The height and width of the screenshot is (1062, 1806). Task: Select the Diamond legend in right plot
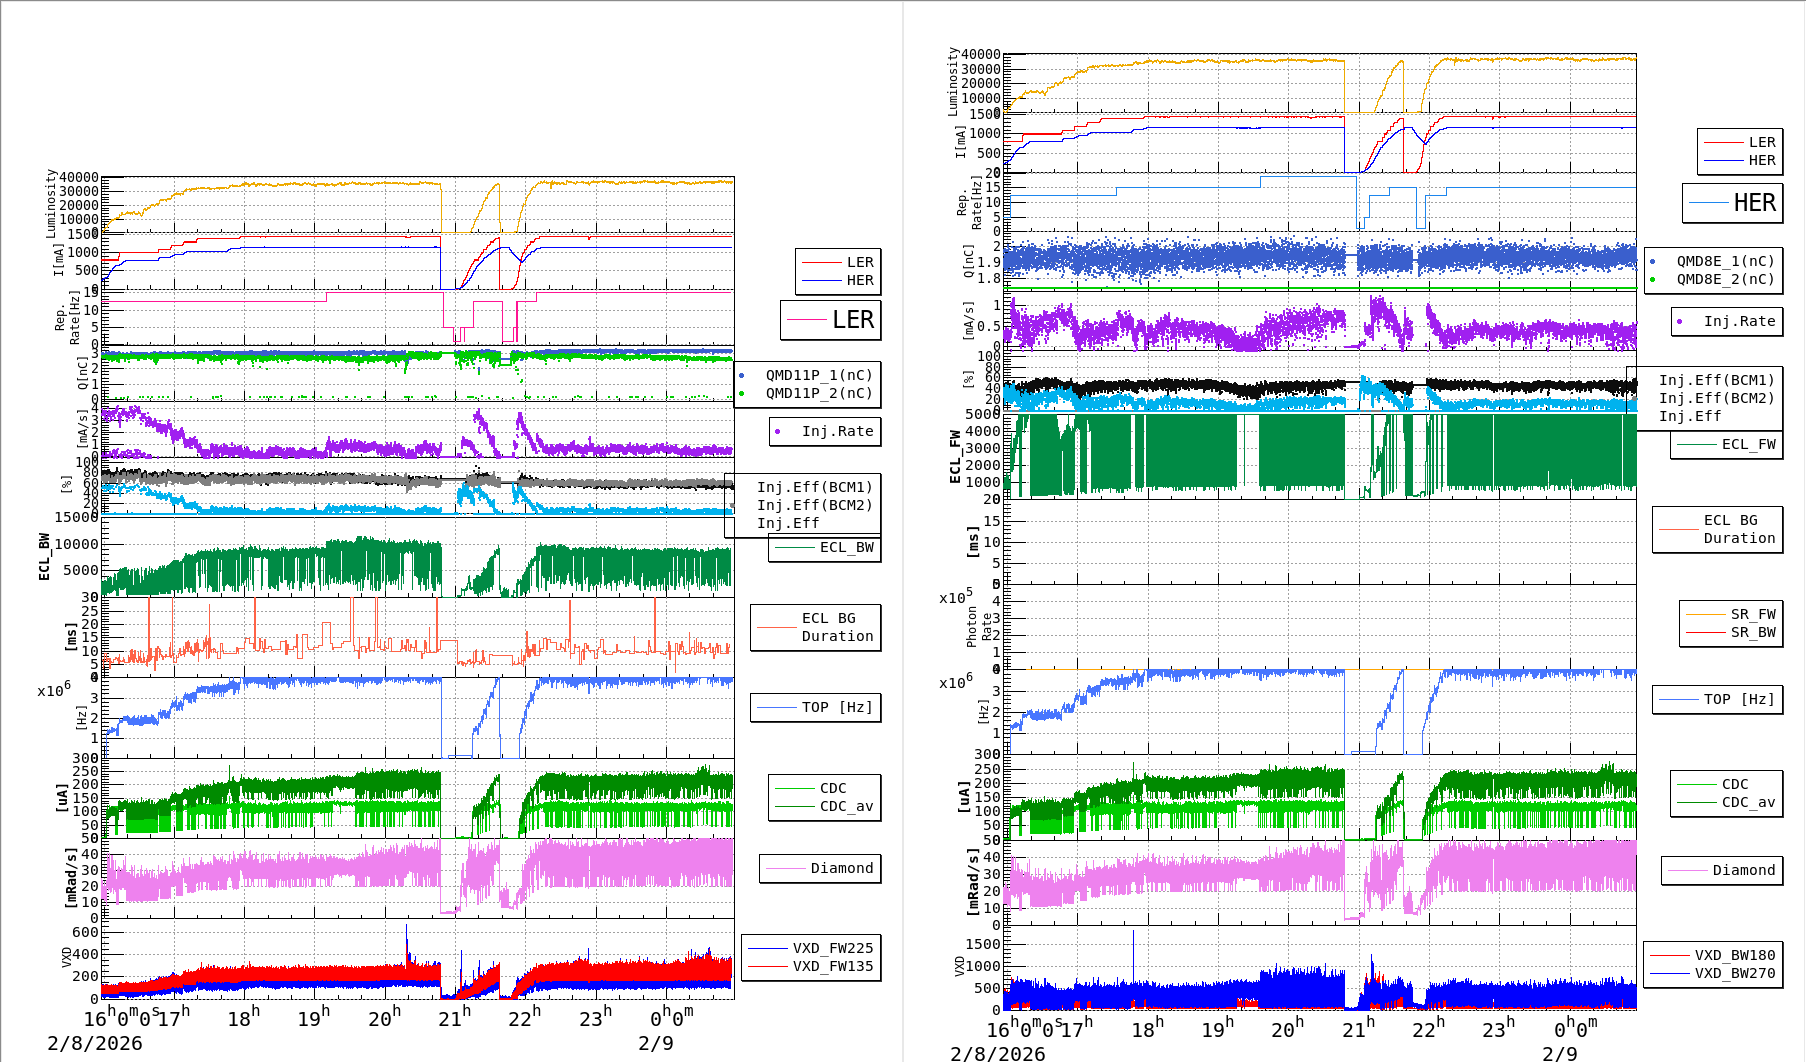pos(1722,870)
